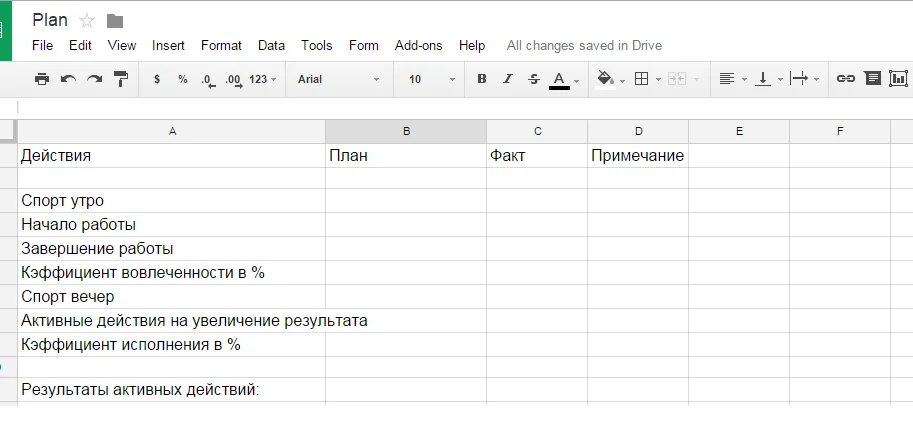This screenshot has height=422, width=913.
Task: Select column A header
Action: click(x=172, y=132)
